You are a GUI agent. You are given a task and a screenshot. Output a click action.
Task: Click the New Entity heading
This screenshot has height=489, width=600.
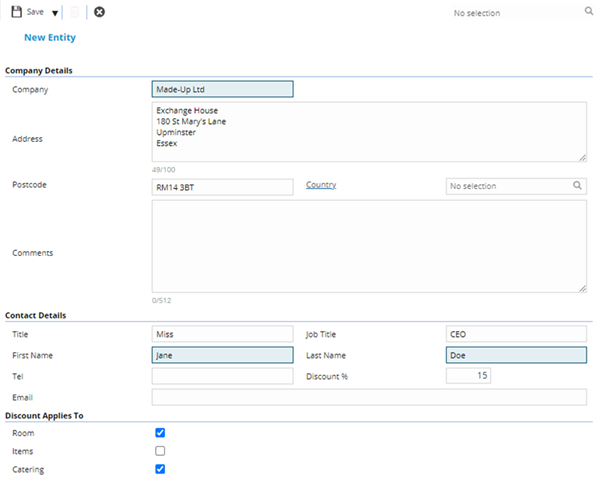tap(50, 38)
